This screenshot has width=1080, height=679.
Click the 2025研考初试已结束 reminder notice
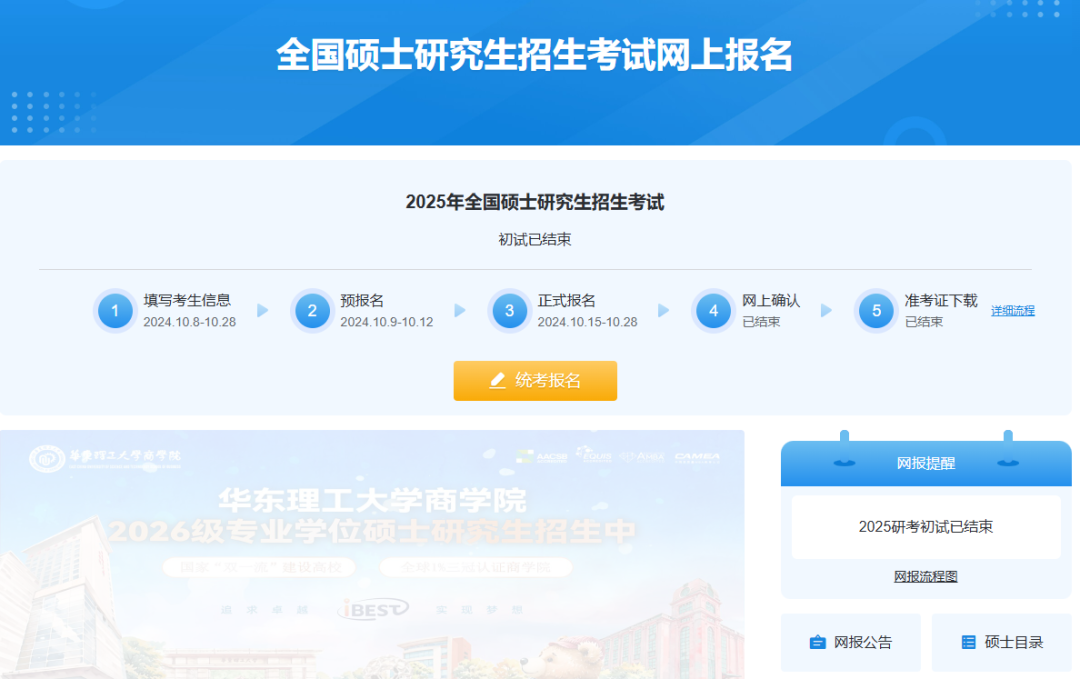[x=925, y=527]
